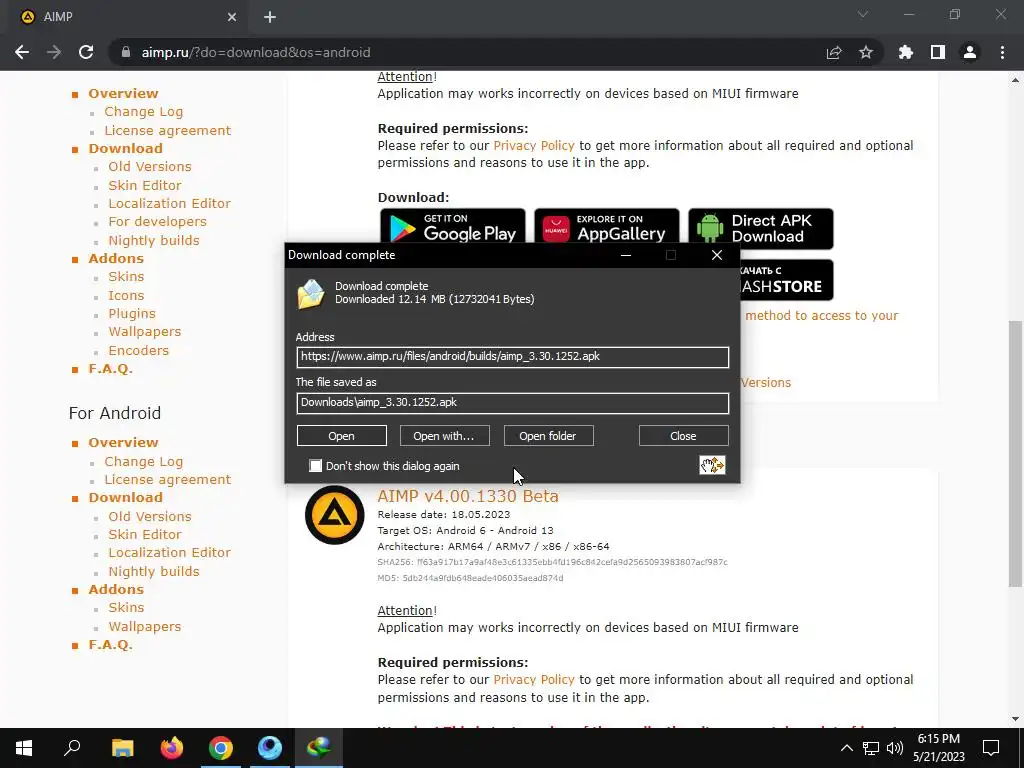Open the For developers link
Viewport: 1024px width, 768px height.
tap(157, 222)
